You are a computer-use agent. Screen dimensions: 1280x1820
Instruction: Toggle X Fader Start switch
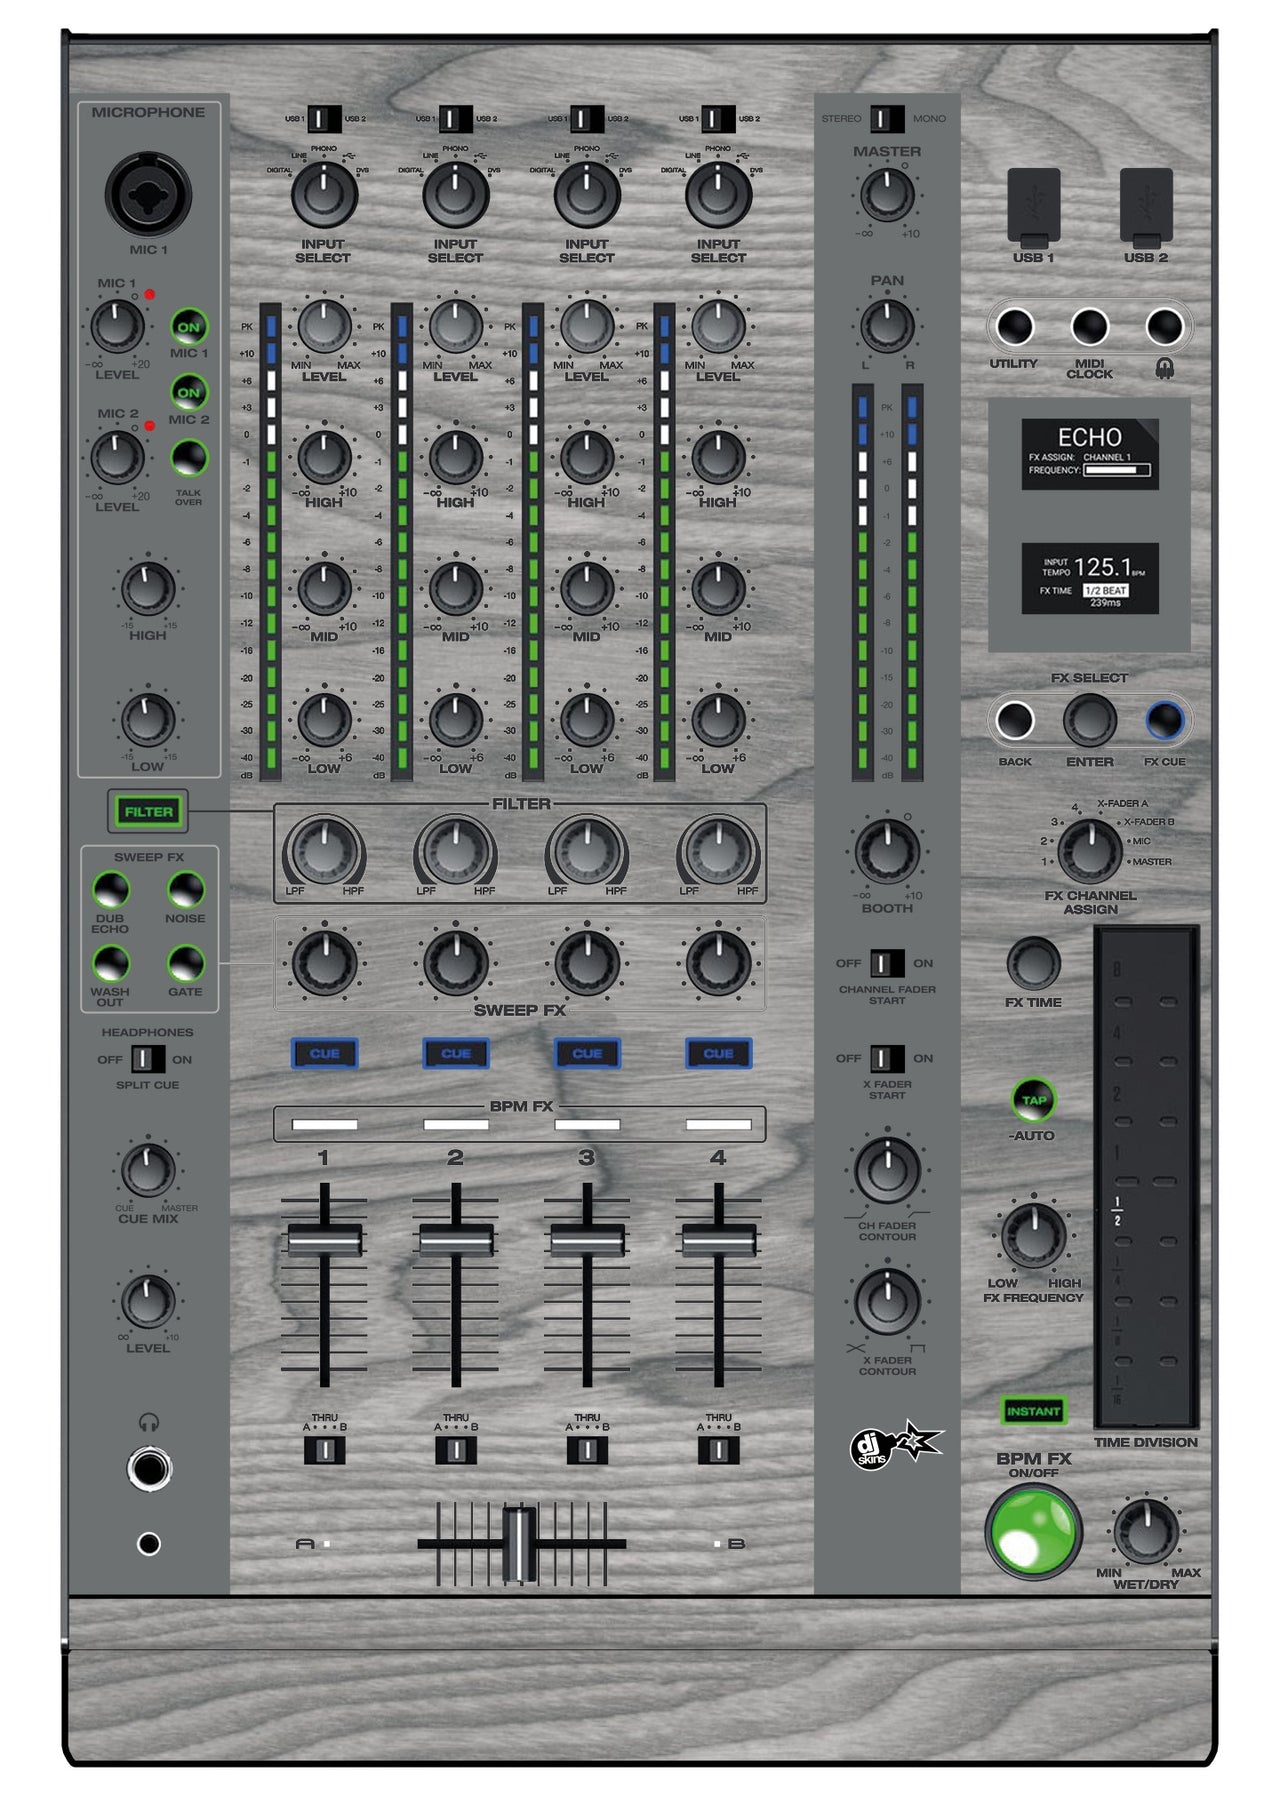pyautogui.click(x=887, y=1058)
